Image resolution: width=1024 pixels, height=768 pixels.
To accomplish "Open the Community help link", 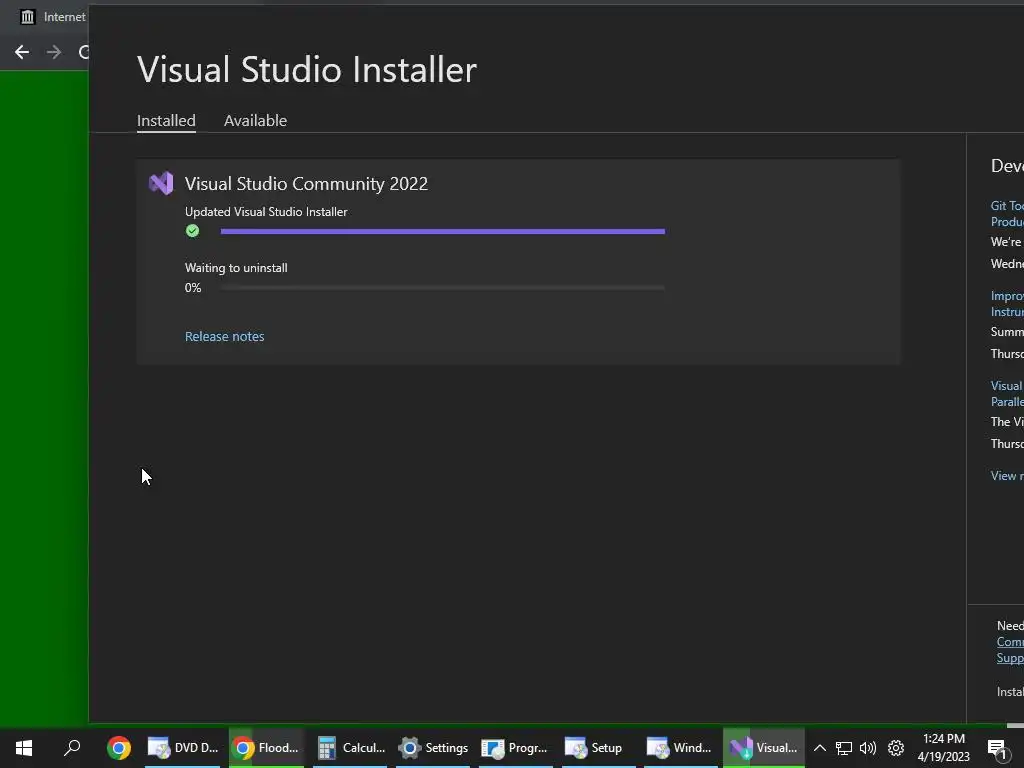I will (x=1010, y=642).
